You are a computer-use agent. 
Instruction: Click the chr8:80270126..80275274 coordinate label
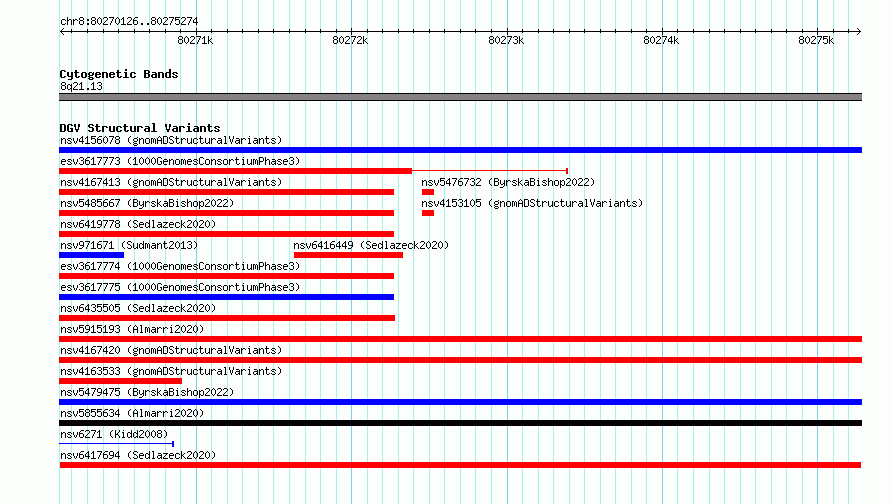129,21
